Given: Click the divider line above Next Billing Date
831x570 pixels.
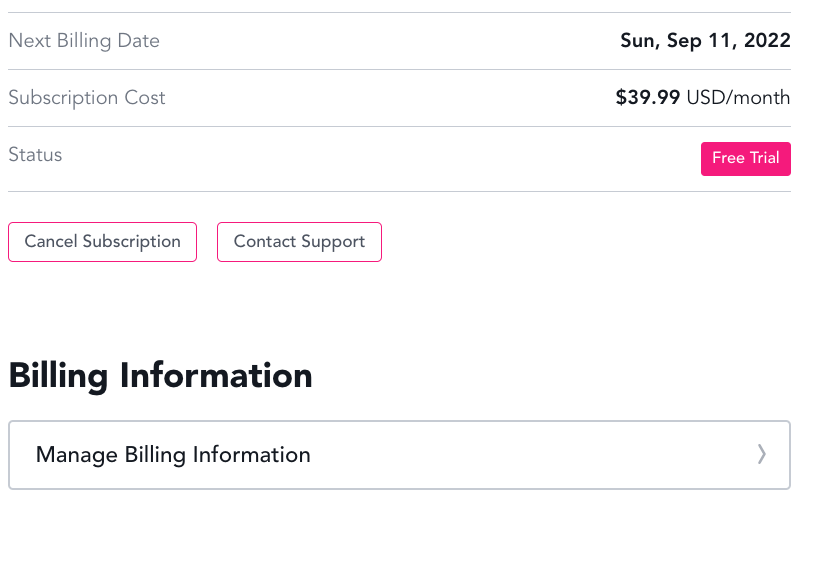Looking at the screenshot, I should tap(399, 13).
